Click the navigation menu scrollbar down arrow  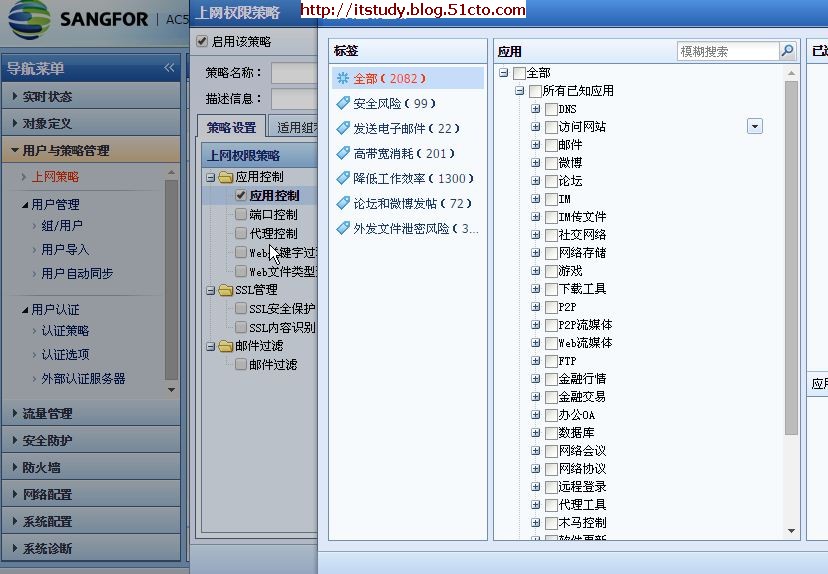point(171,390)
